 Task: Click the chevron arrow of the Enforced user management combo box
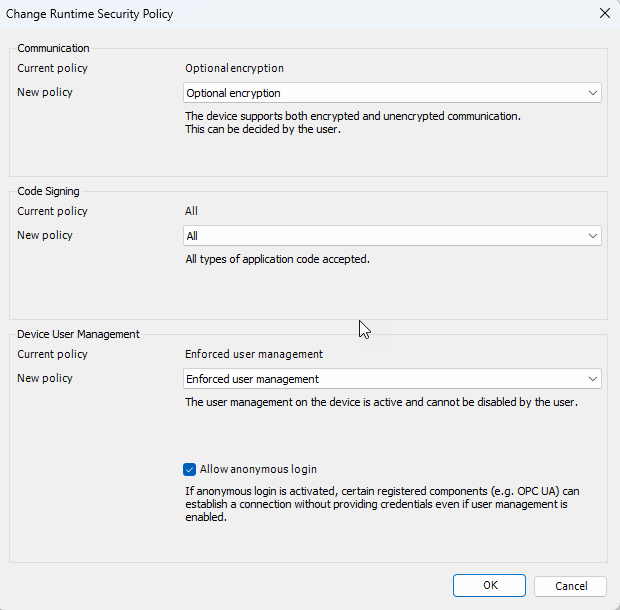pos(593,379)
